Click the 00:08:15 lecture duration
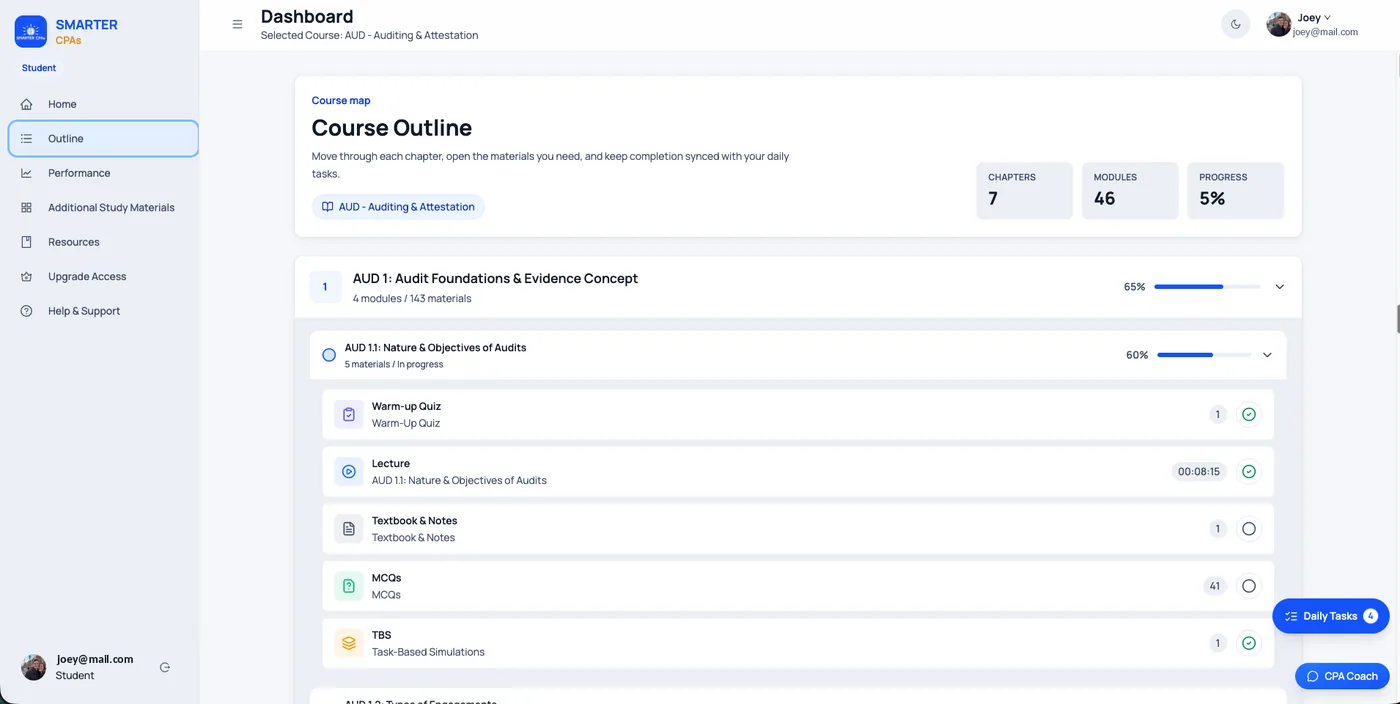The height and width of the screenshot is (704, 1400). 1199,471
